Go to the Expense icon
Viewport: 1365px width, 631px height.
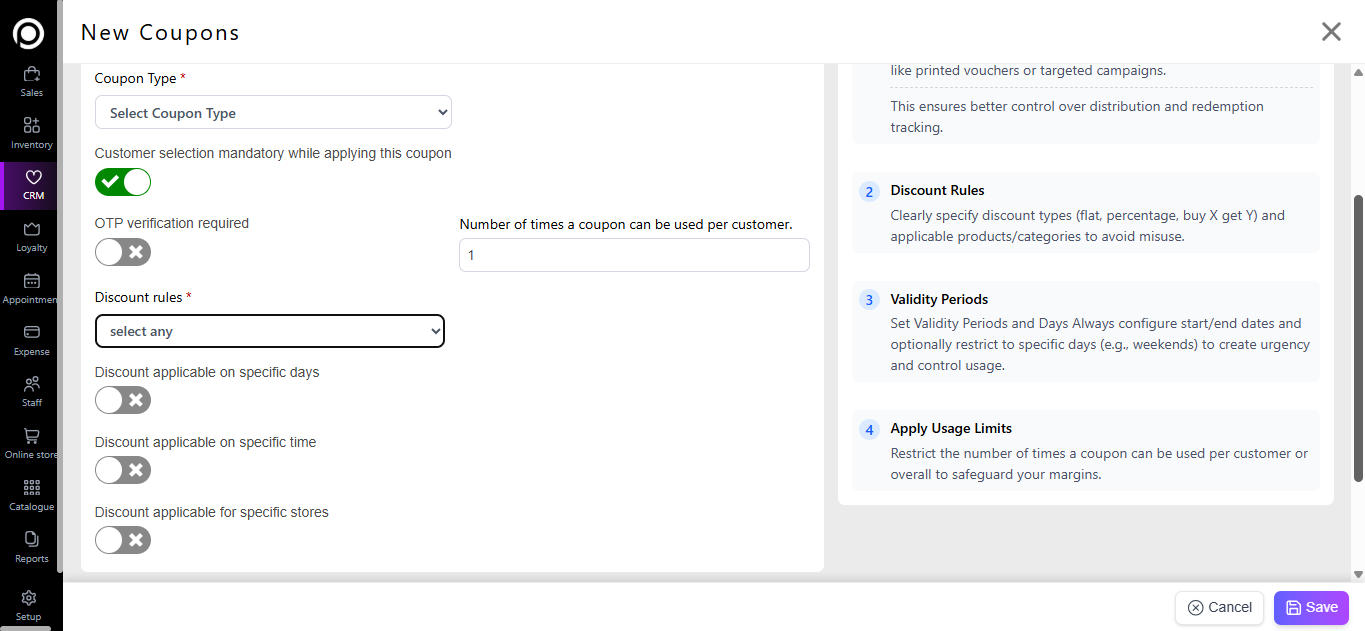coord(31,333)
